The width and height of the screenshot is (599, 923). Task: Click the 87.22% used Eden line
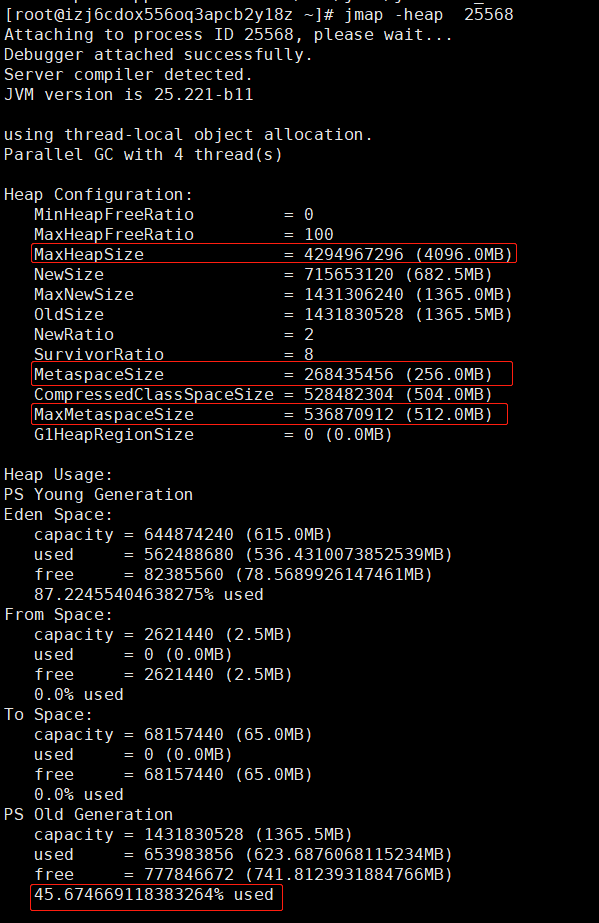pos(148,595)
